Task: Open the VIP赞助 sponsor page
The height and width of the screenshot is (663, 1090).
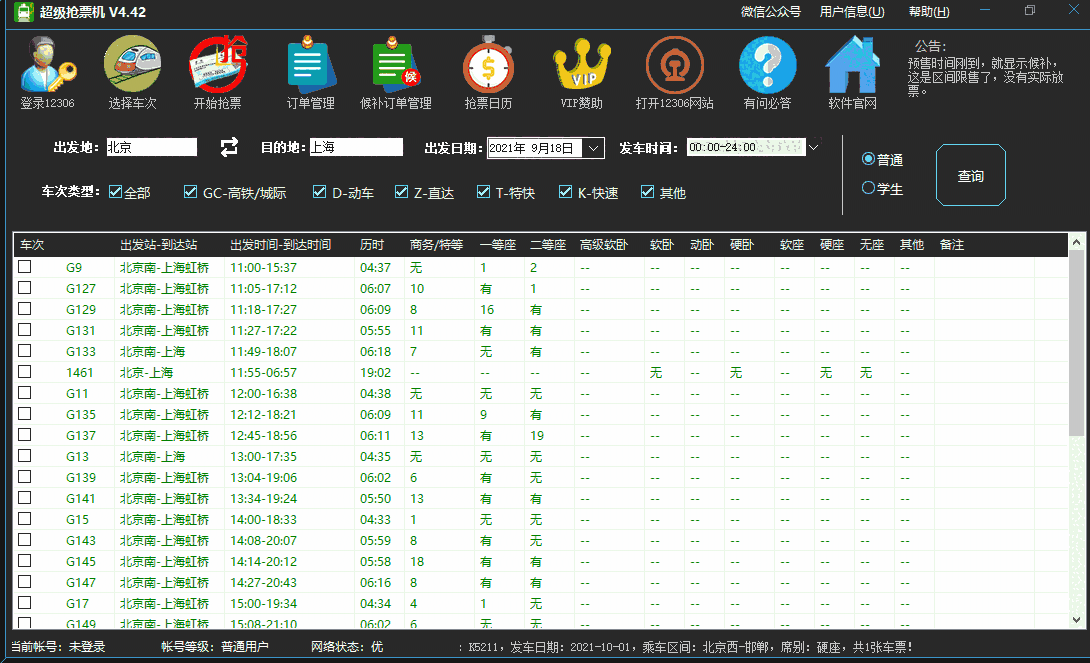Action: pos(581,70)
